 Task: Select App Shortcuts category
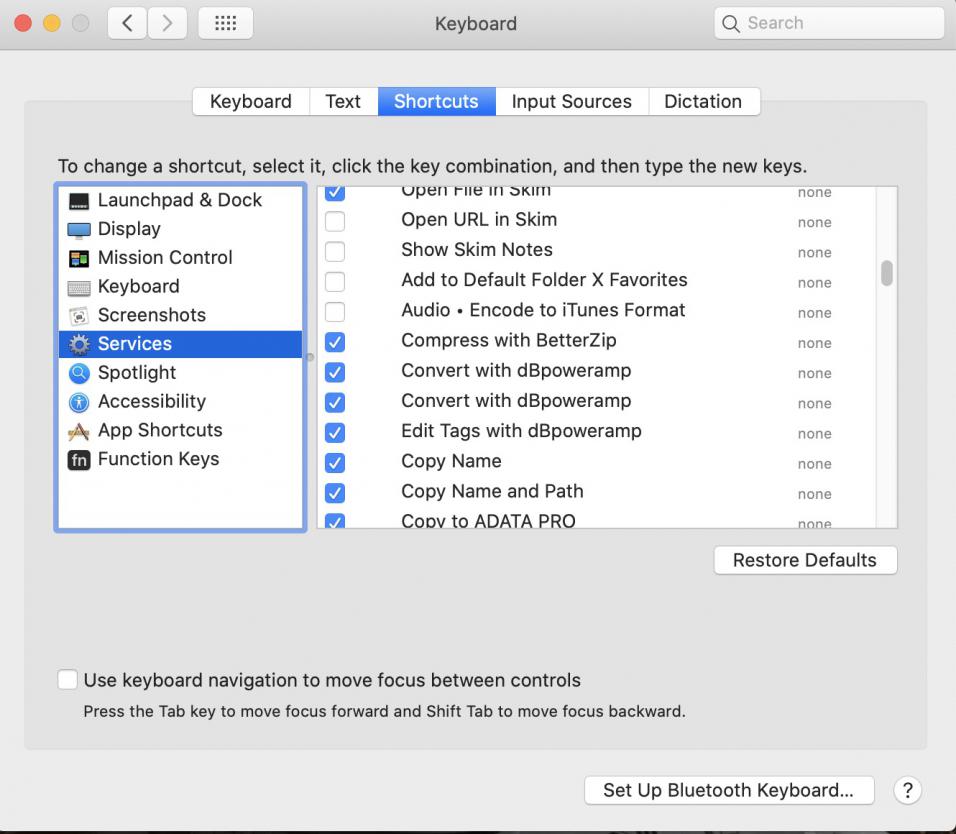tap(180, 430)
